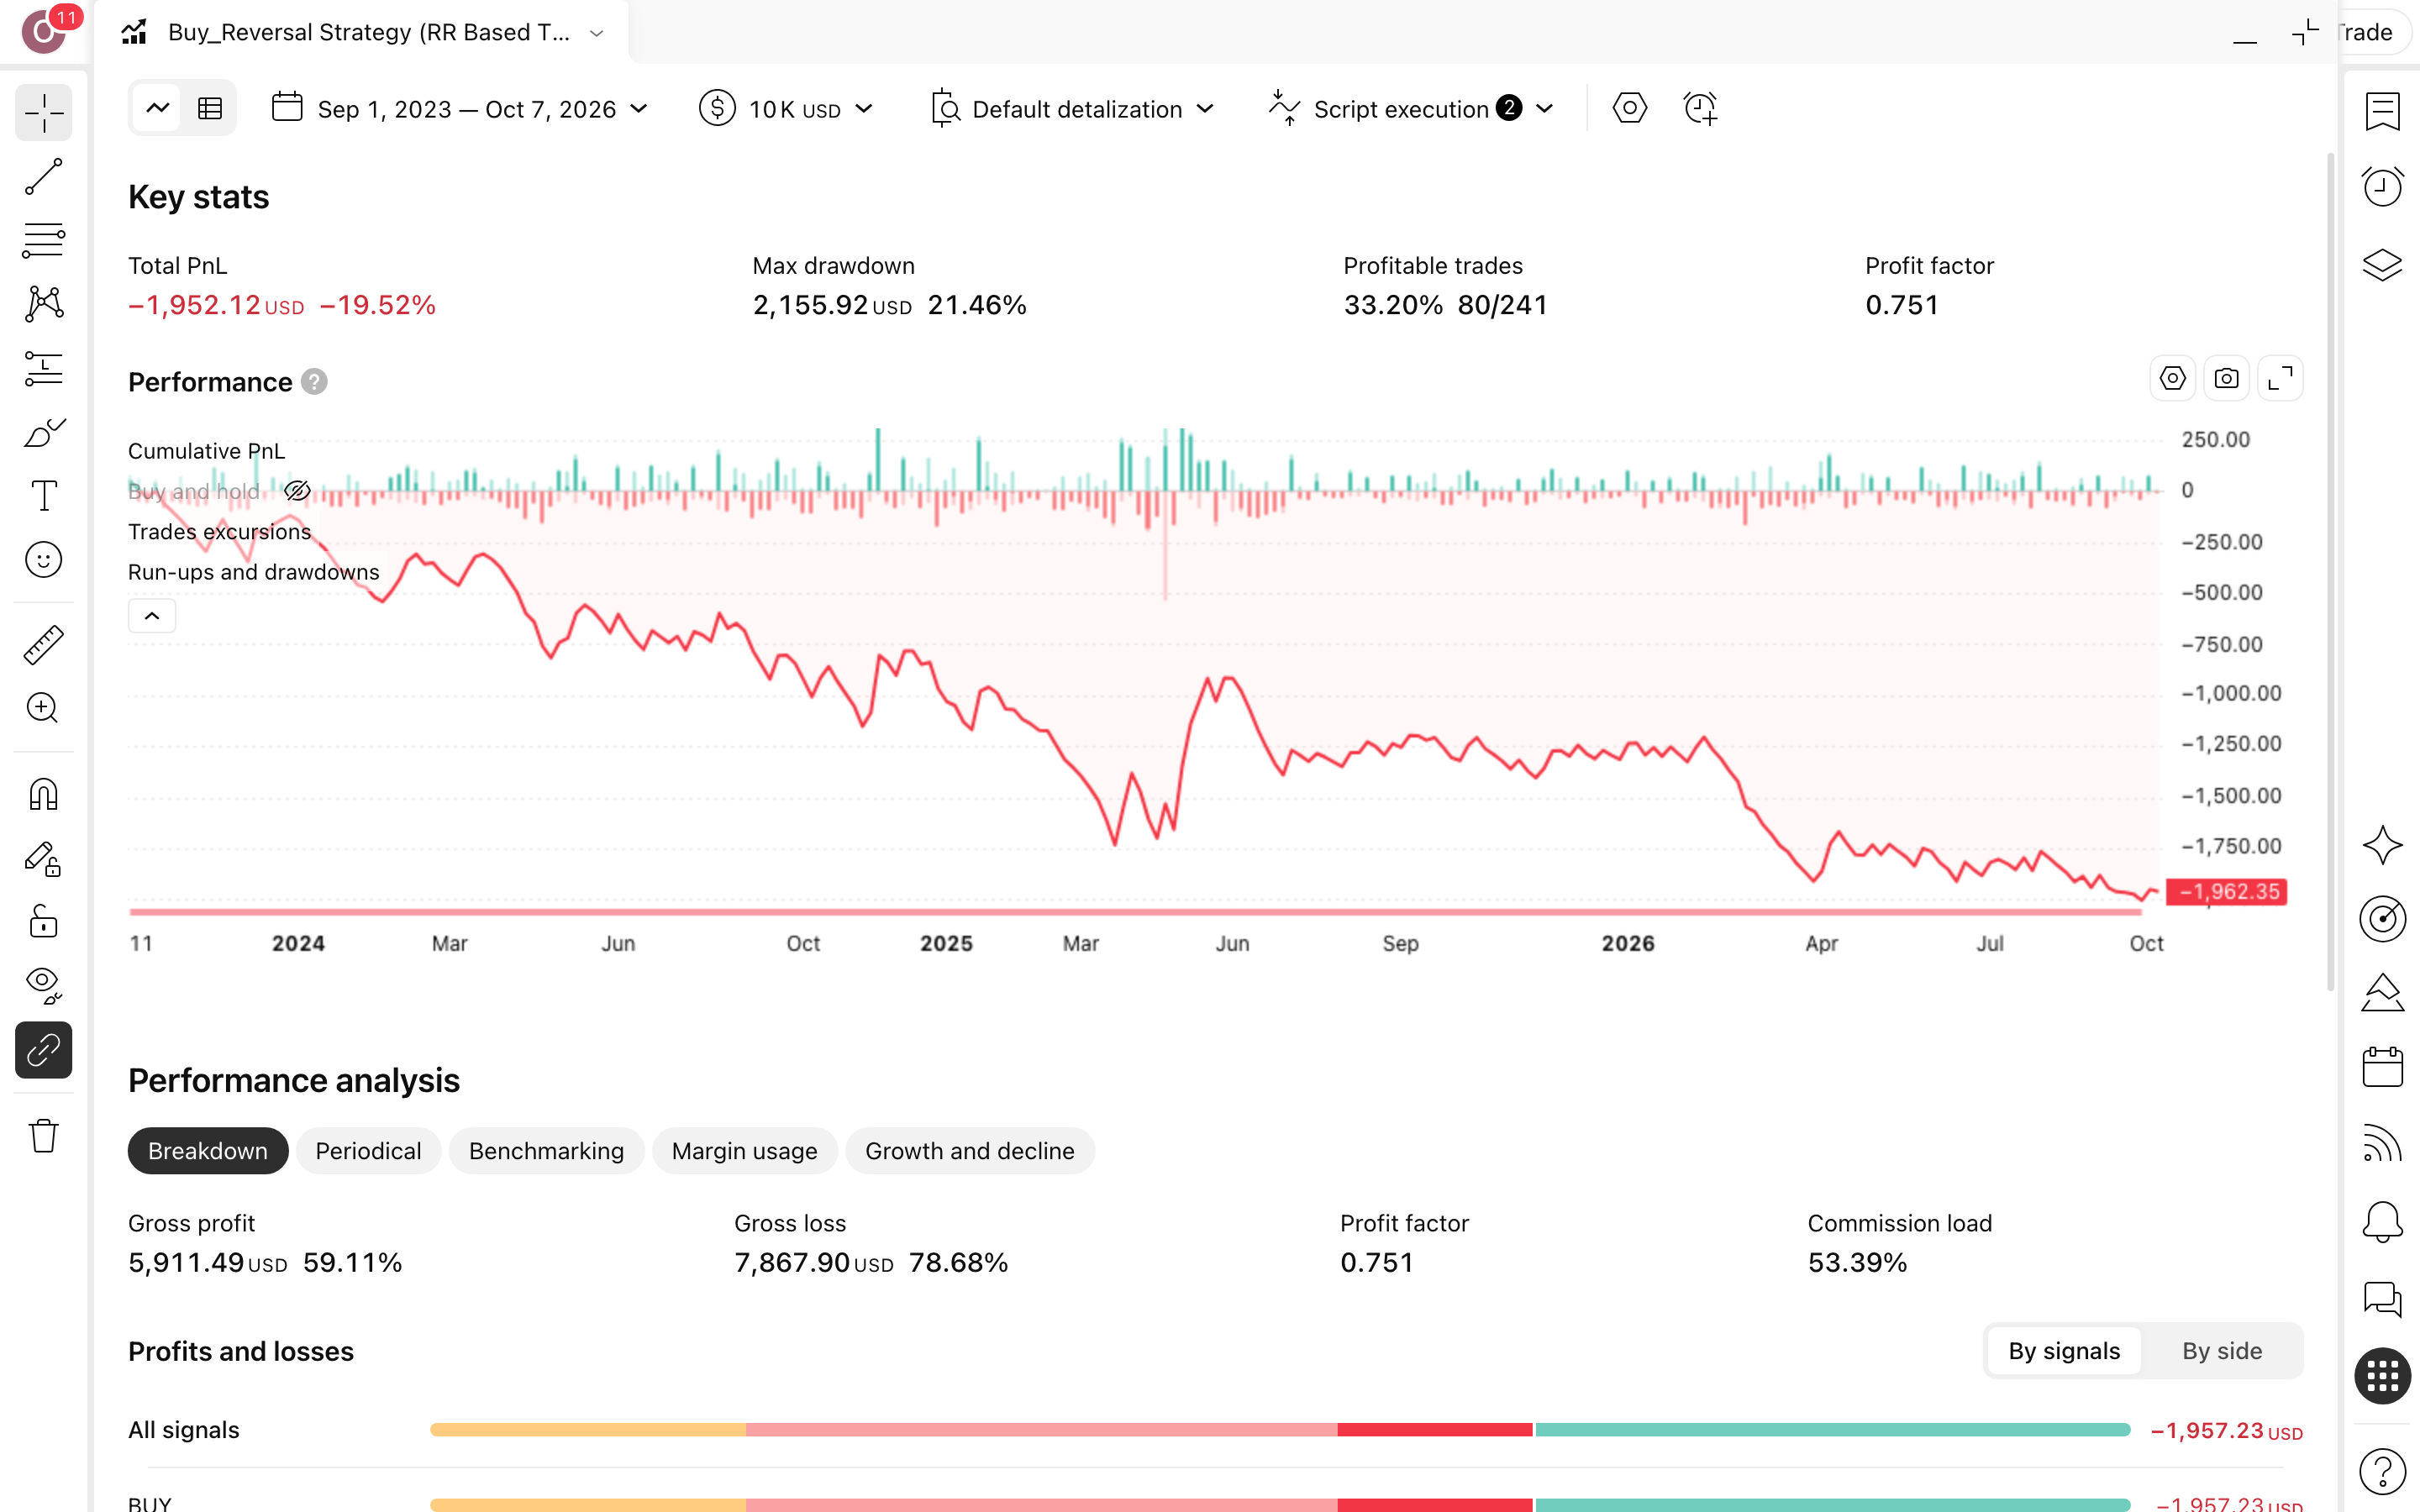
Task: Toggle stay in drawing mode
Action: coord(44,859)
